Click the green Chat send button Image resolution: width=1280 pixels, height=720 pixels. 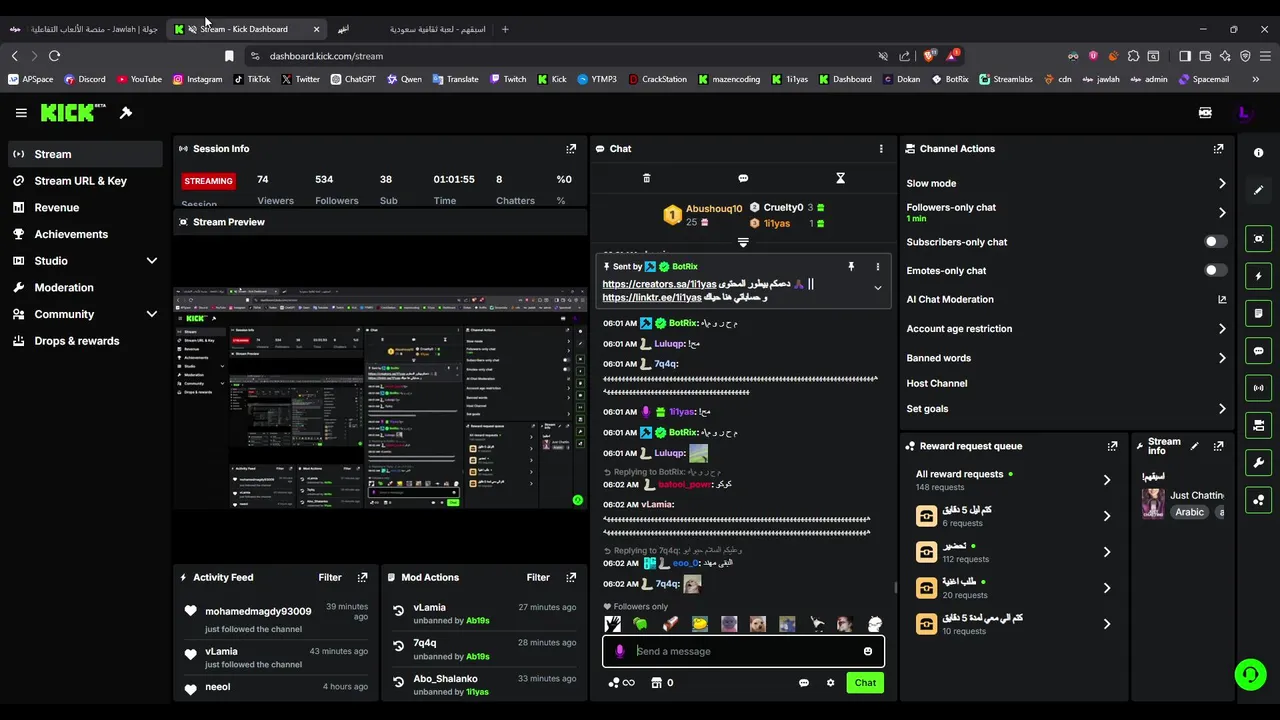(x=865, y=683)
